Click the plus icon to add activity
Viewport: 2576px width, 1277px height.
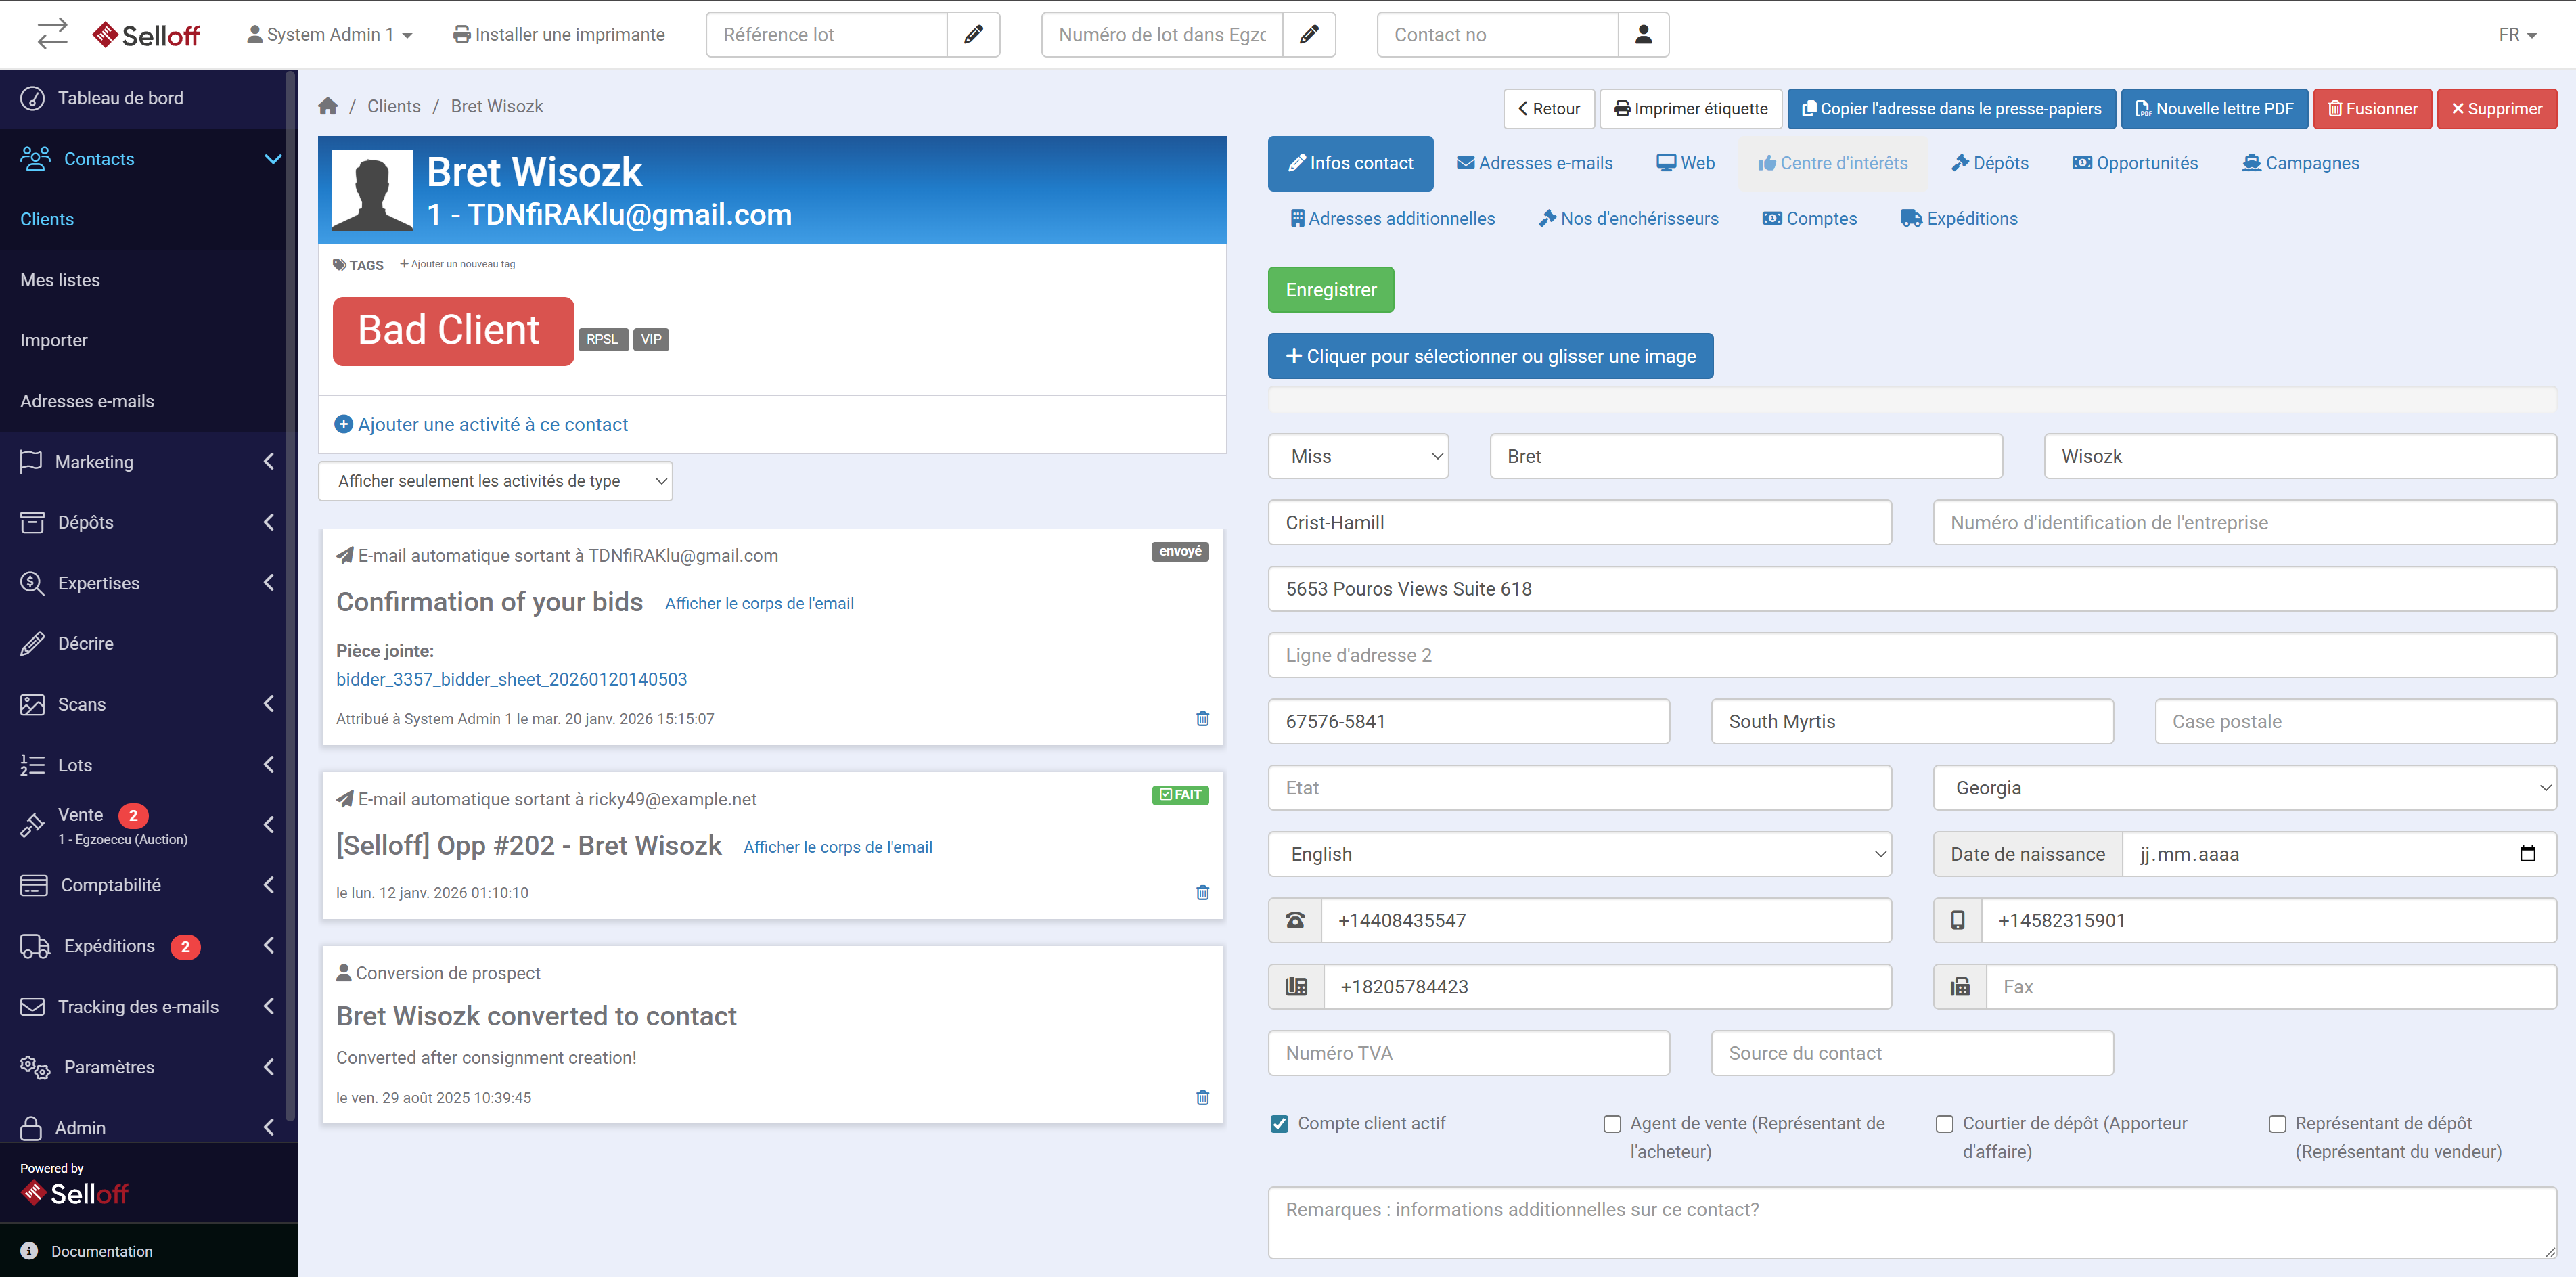click(x=343, y=424)
